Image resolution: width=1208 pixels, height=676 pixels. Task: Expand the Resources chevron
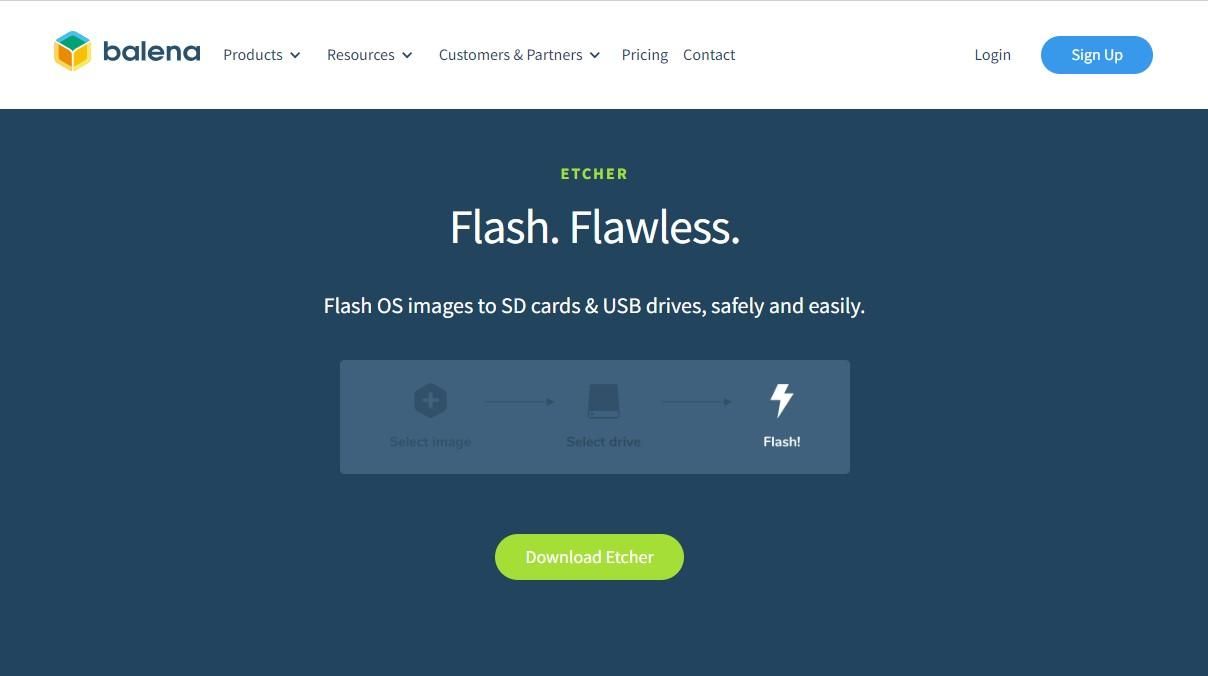coord(407,56)
